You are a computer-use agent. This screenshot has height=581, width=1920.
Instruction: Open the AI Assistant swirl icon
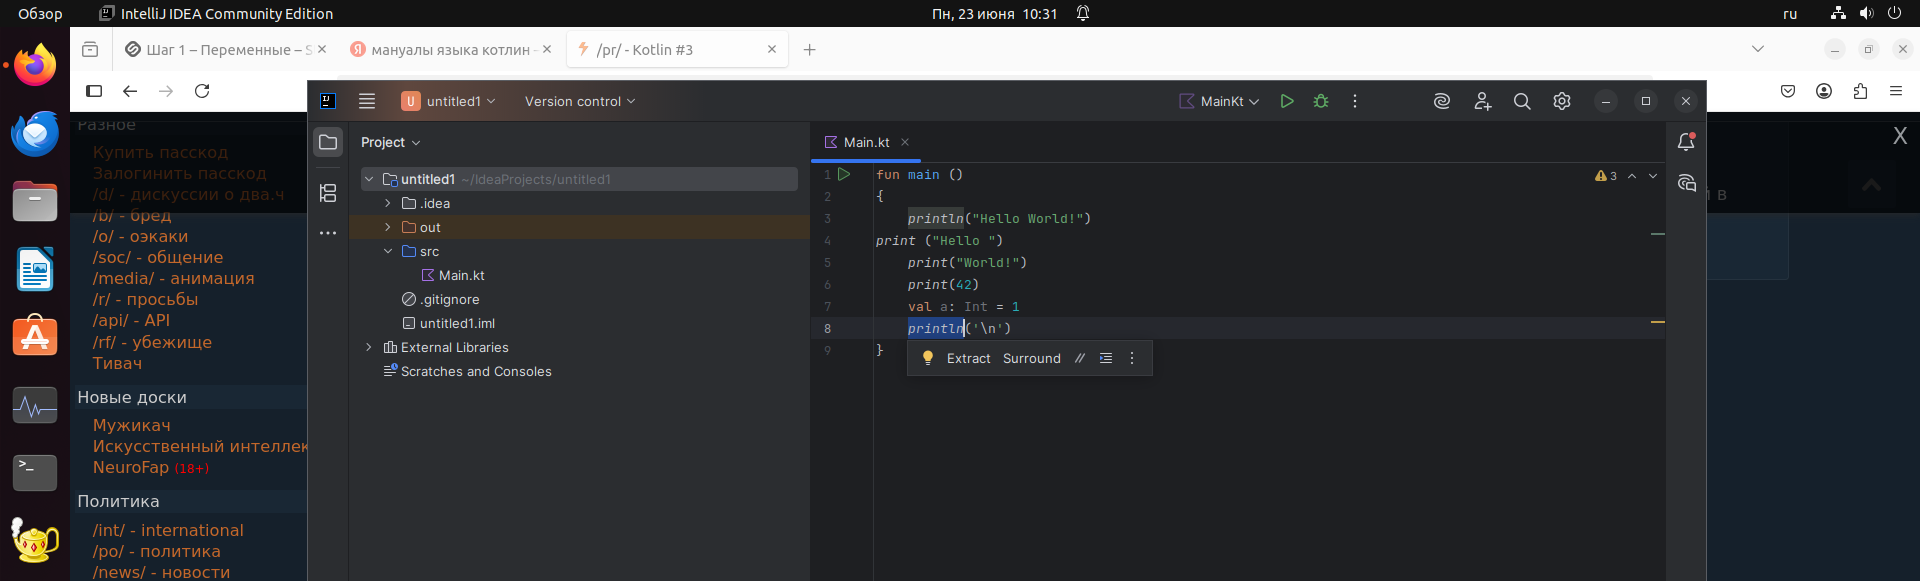(1442, 101)
